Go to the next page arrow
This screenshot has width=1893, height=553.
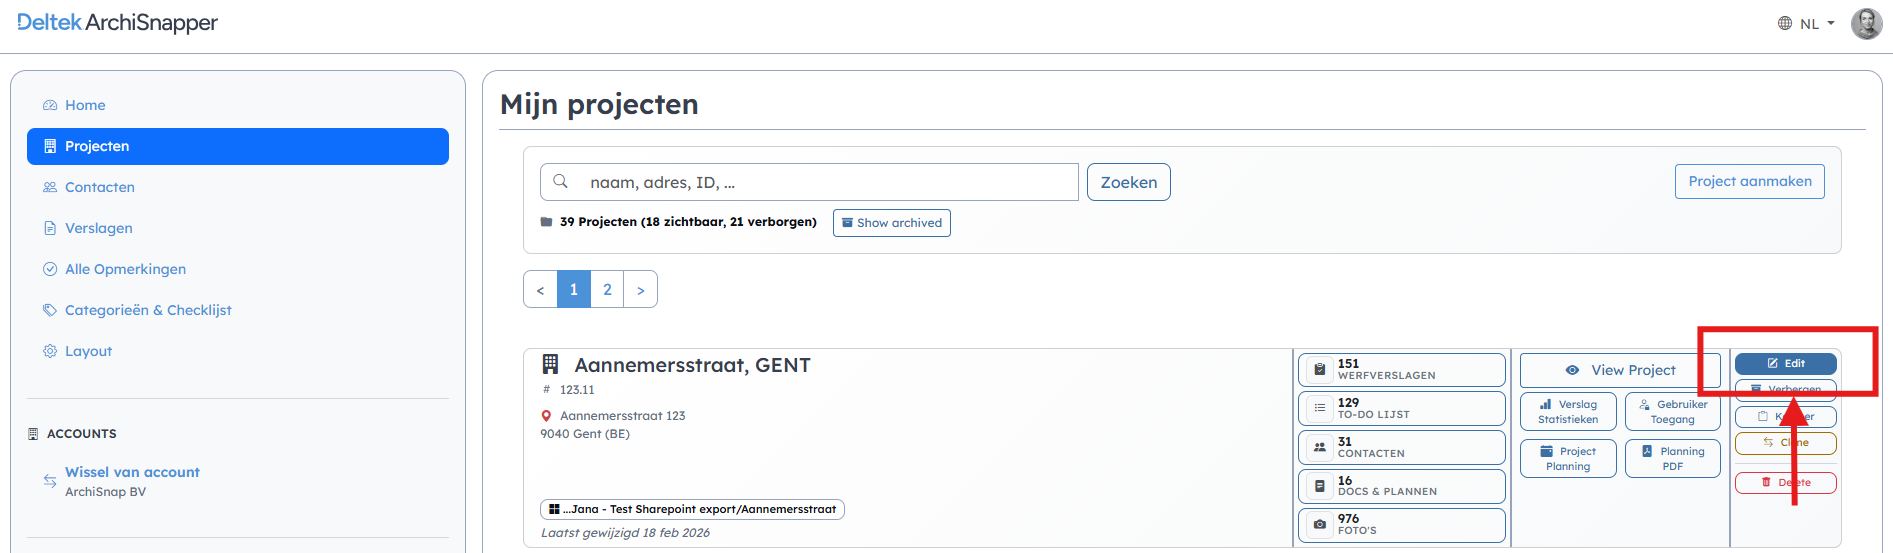[641, 289]
